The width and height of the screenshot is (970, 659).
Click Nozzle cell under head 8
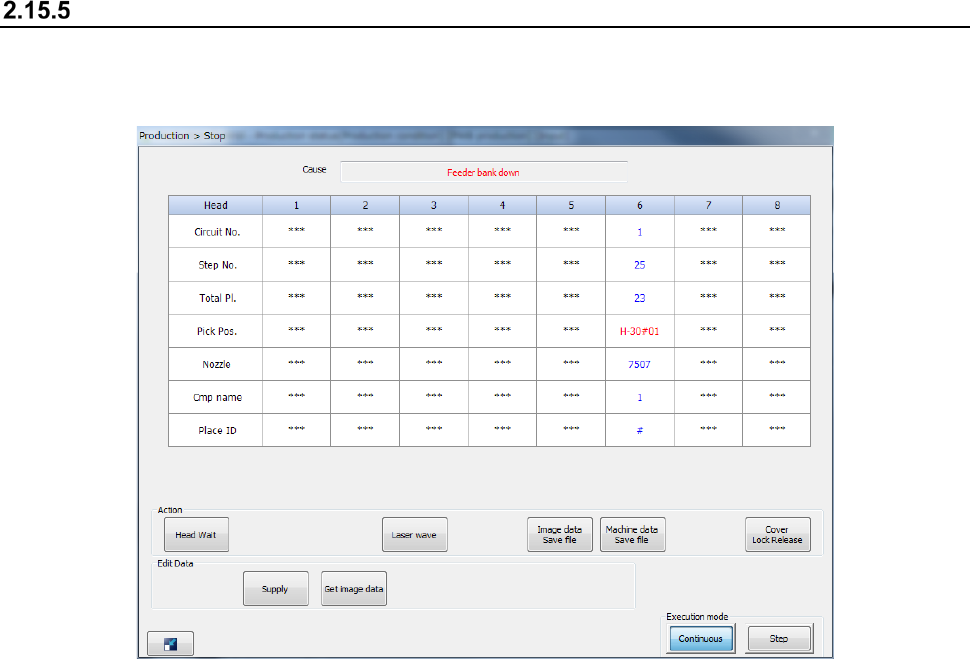[777, 364]
